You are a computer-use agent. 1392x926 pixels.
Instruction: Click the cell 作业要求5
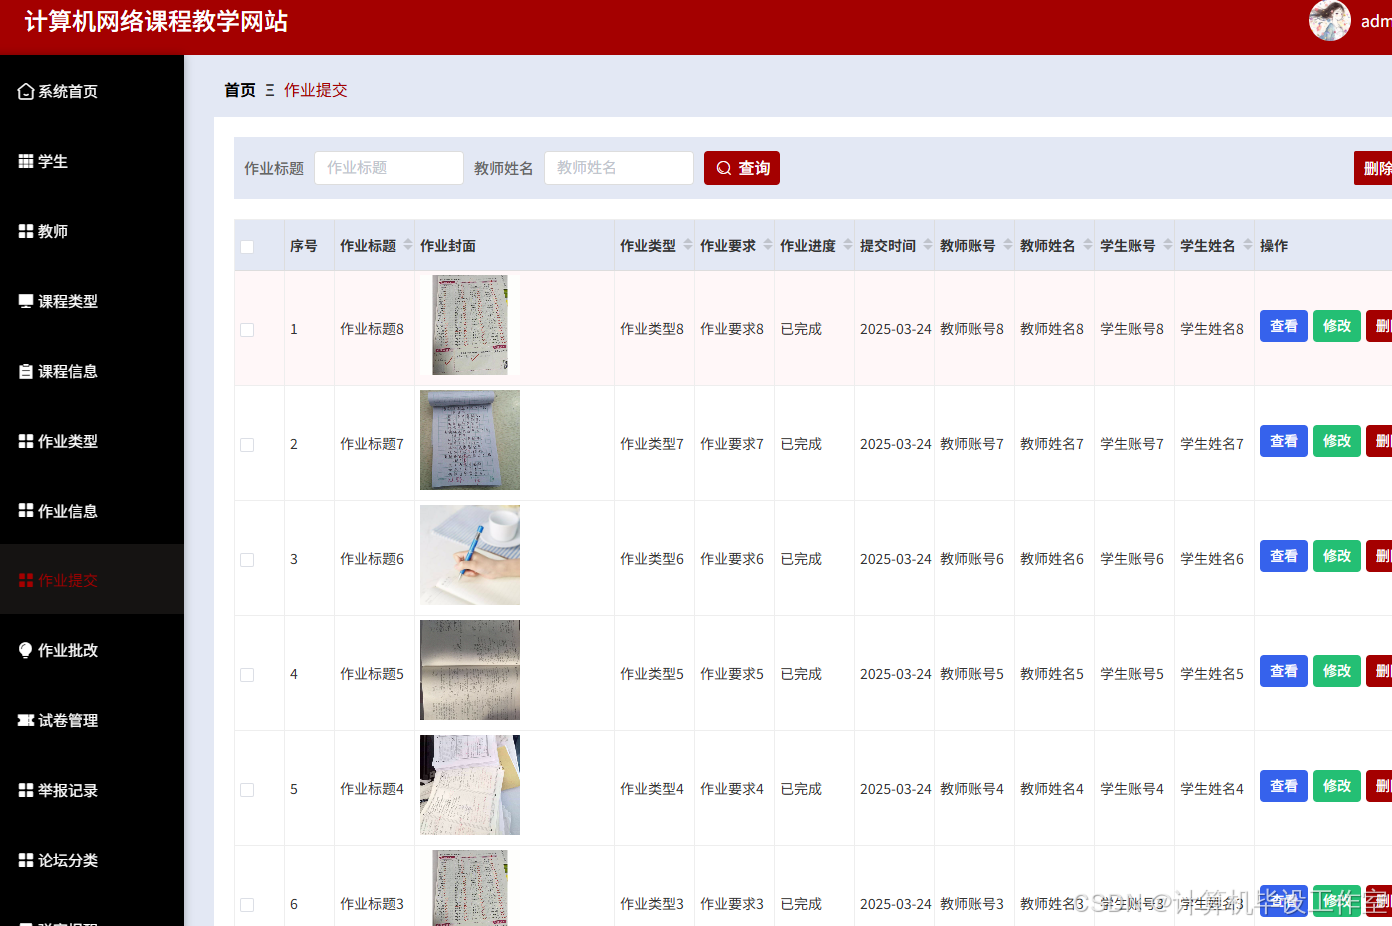tap(732, 674)
